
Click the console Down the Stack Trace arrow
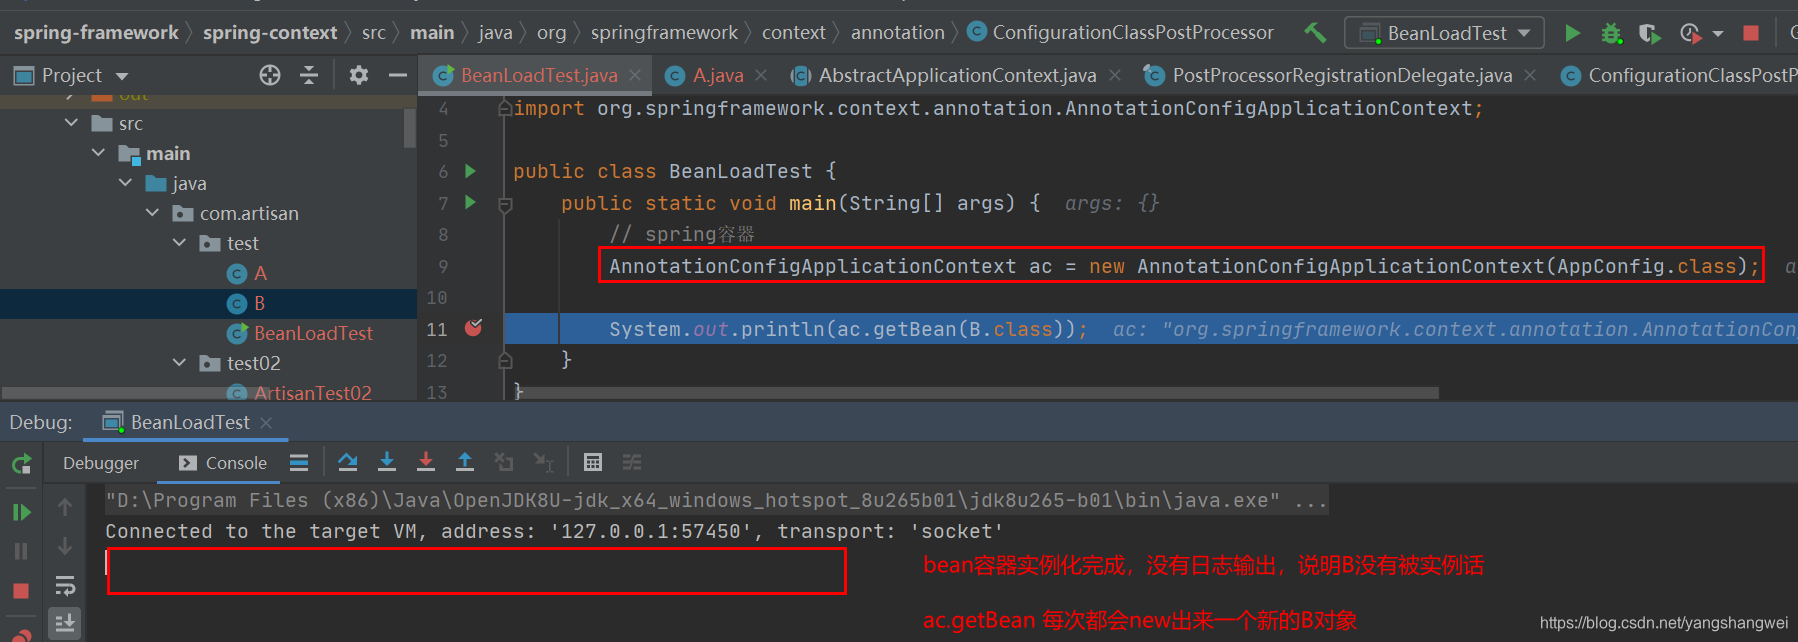65,546
